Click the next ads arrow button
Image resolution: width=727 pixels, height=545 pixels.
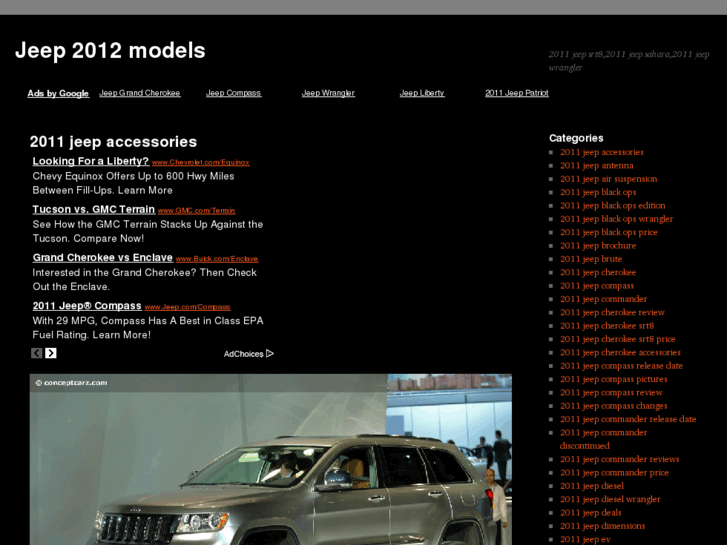(x=51, y=353)
